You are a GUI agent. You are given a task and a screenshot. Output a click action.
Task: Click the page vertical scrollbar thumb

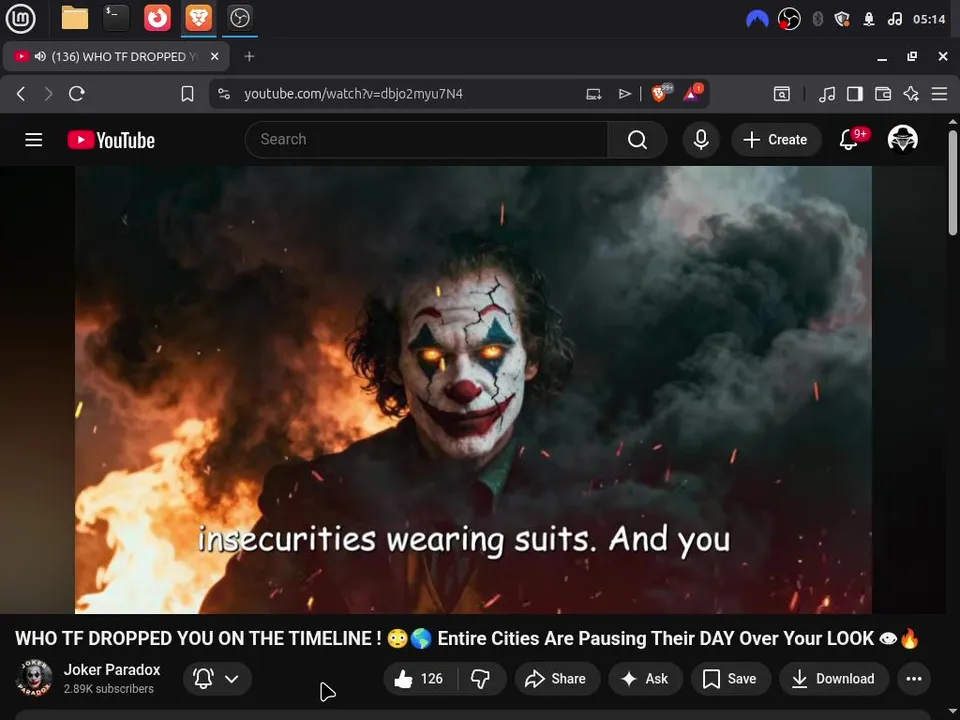coord(953,182)
